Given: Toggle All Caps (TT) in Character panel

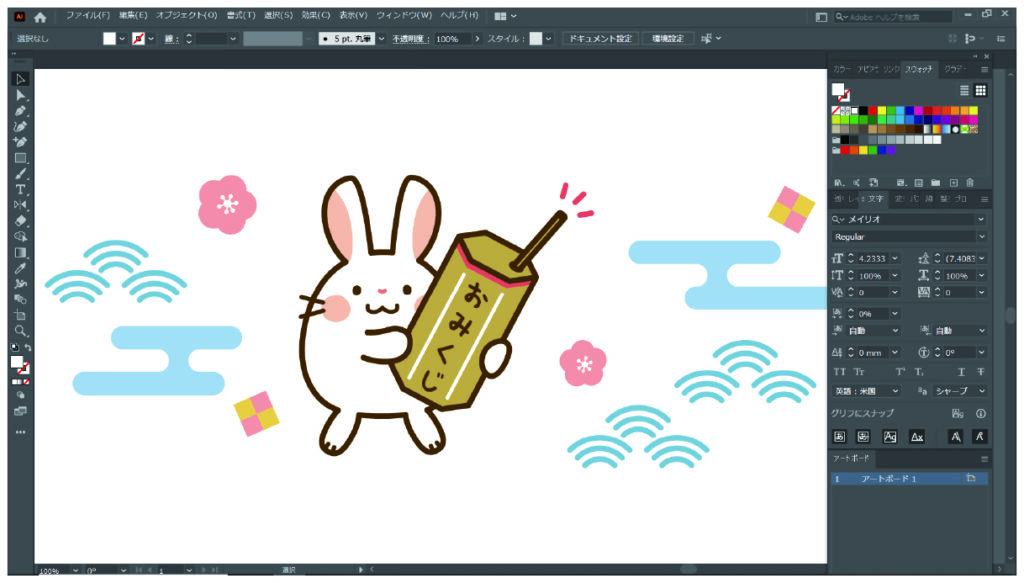Looking at the screenshot, I should pos(840,372).
